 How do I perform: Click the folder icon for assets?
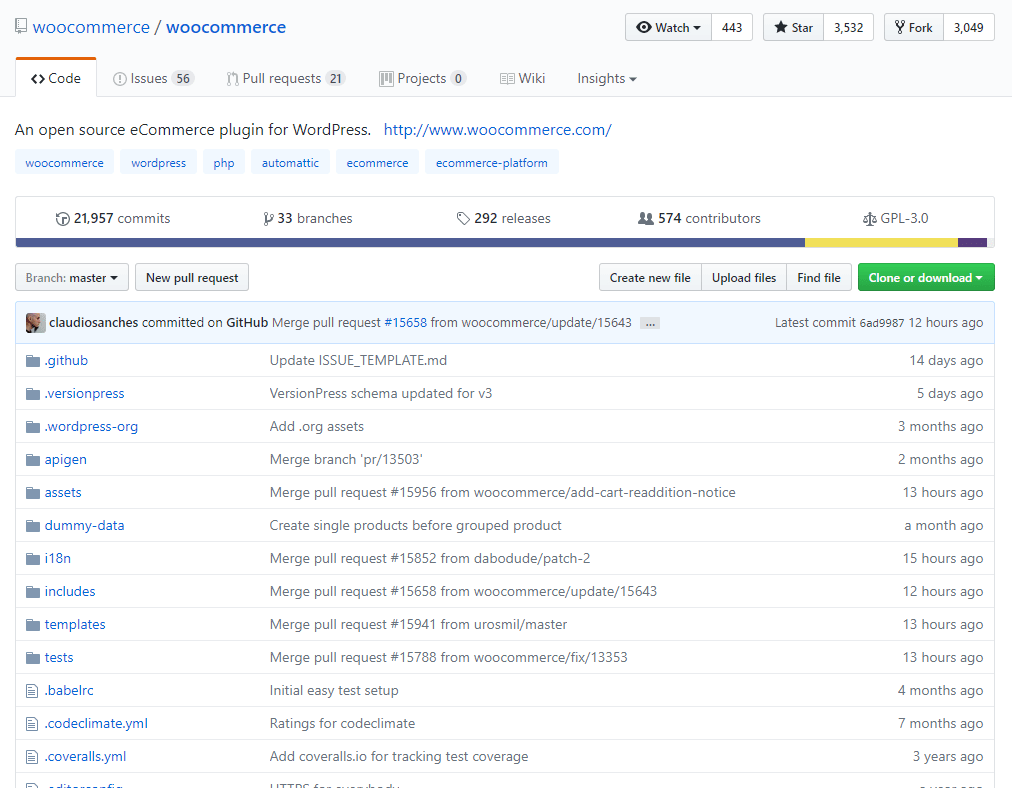pos(33,493)
